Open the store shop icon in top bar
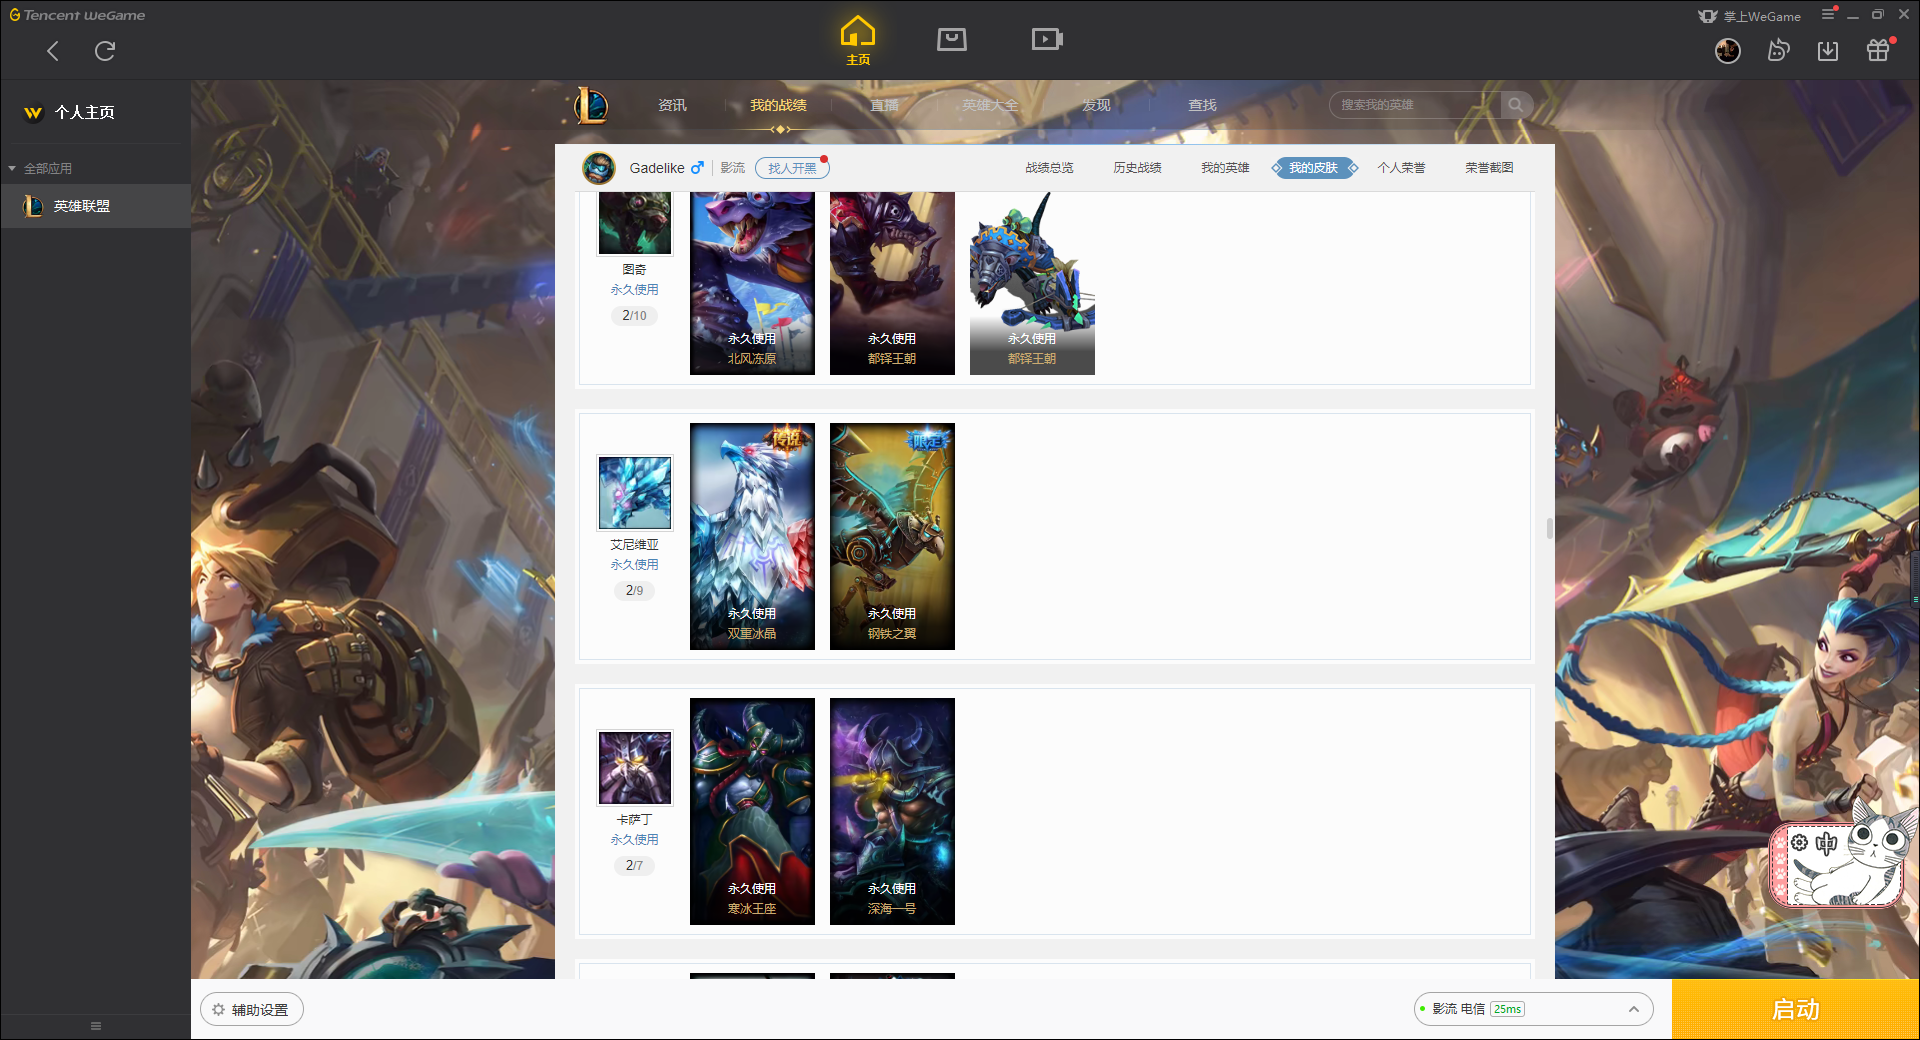Screen dimensions: 1920x1040 pos(952,39)
